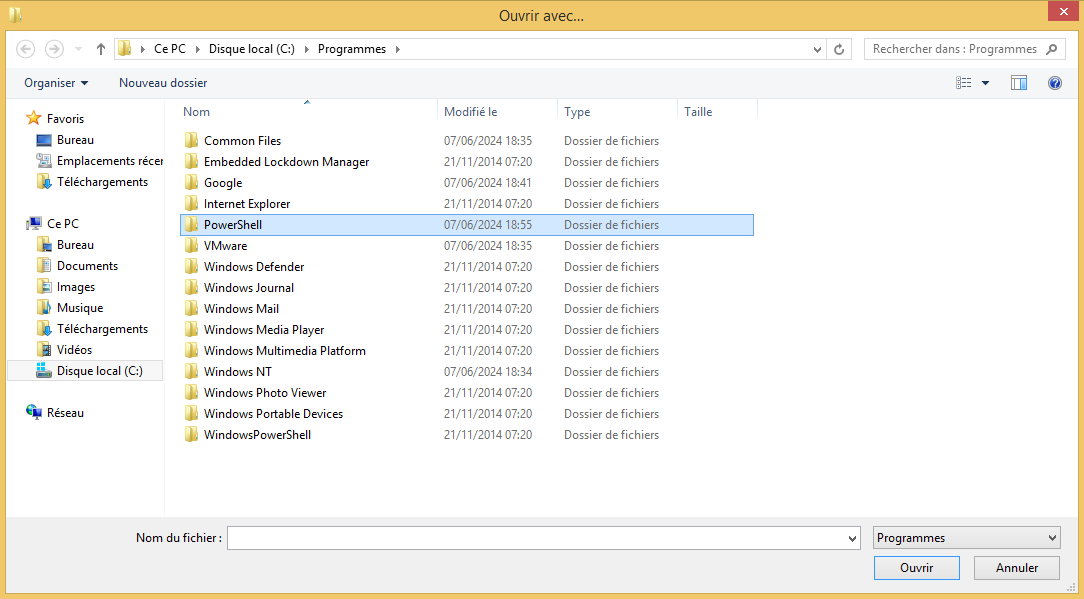Click the Windows Defender folder icon
This screenshot has height=599, width=1084.
(192, 267)
